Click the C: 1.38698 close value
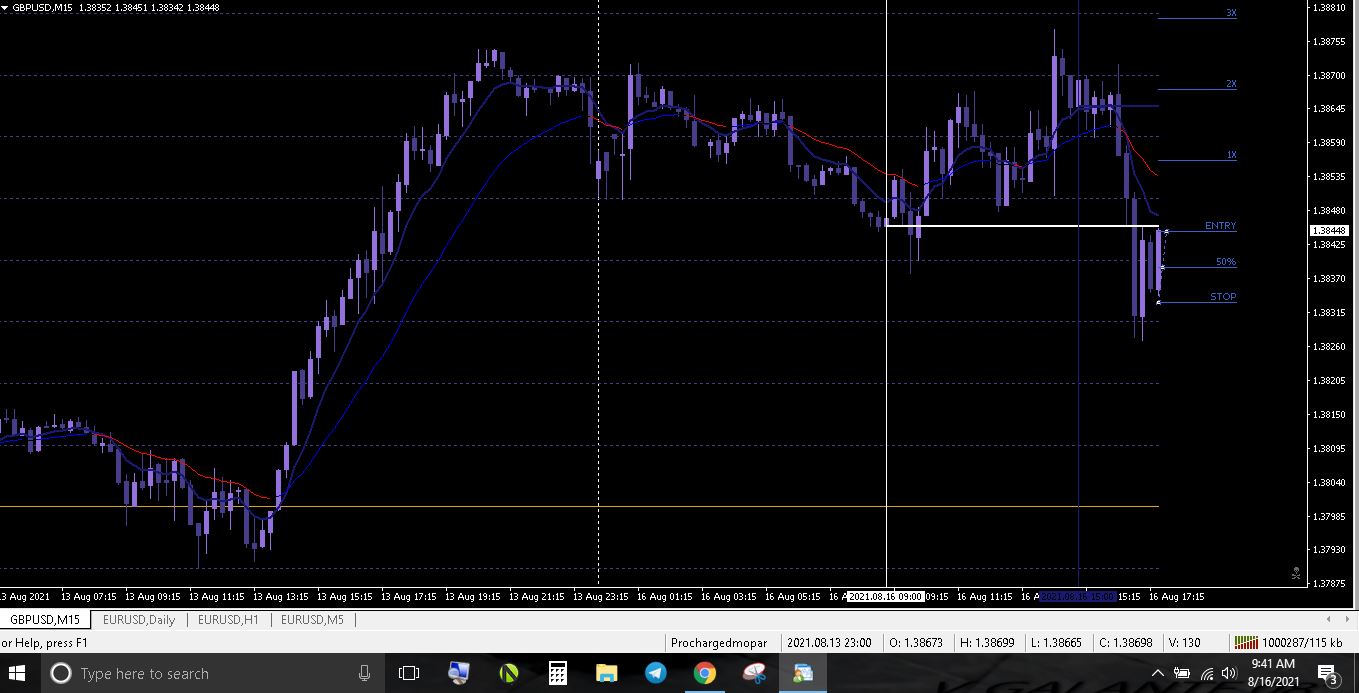 tap(1125, 643)
